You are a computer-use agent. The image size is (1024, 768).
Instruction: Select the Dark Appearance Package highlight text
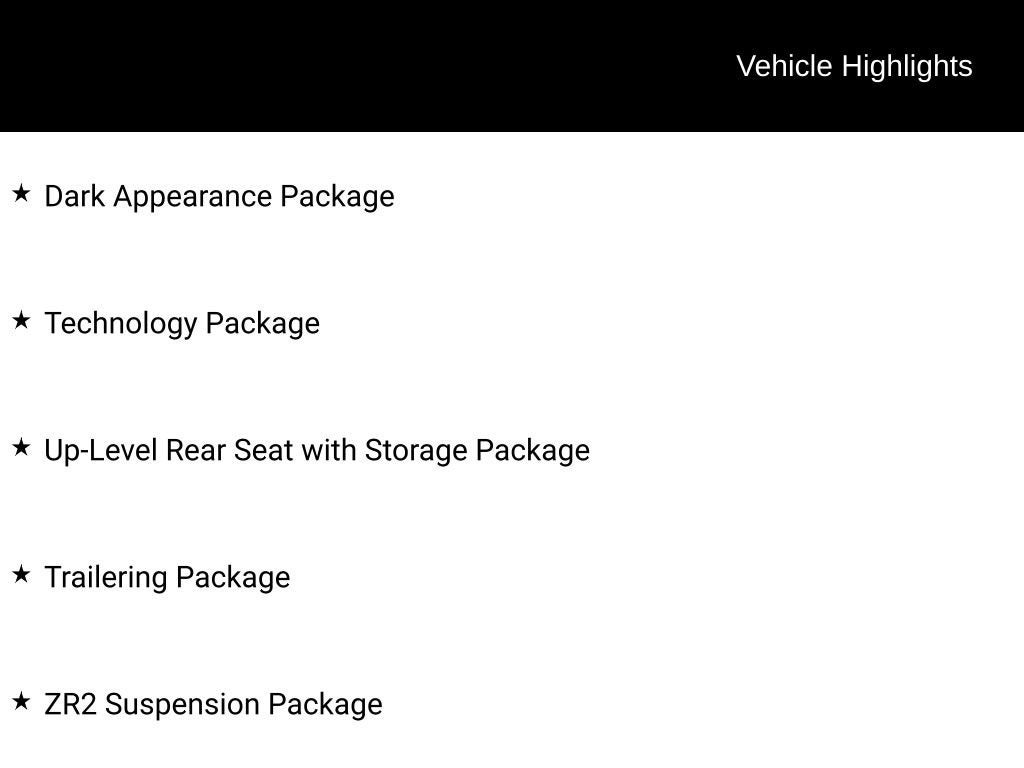pyautogui.click(x=219, y=197)
